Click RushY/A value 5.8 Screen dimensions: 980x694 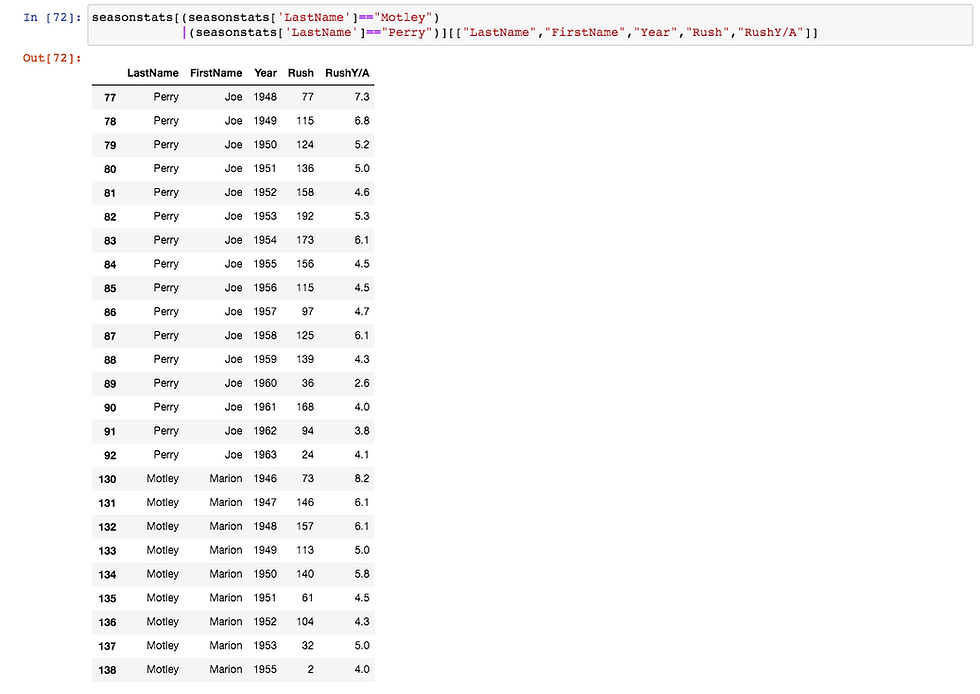click(x=362, y=574)
